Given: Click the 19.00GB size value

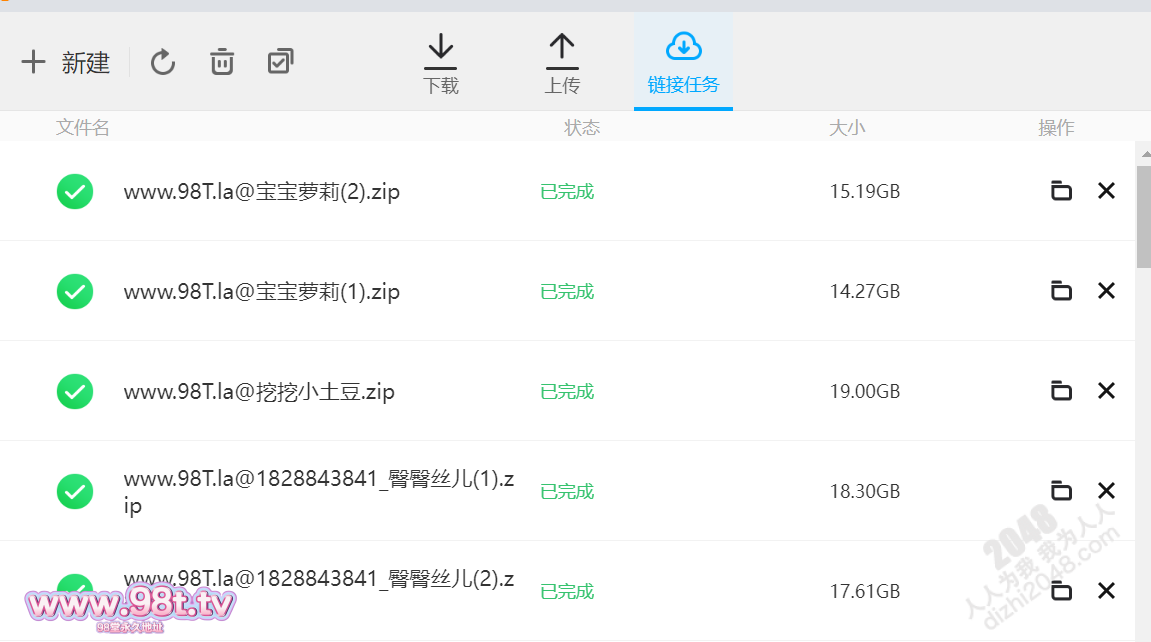Looking at the screenshot, I should coord(865,391).
